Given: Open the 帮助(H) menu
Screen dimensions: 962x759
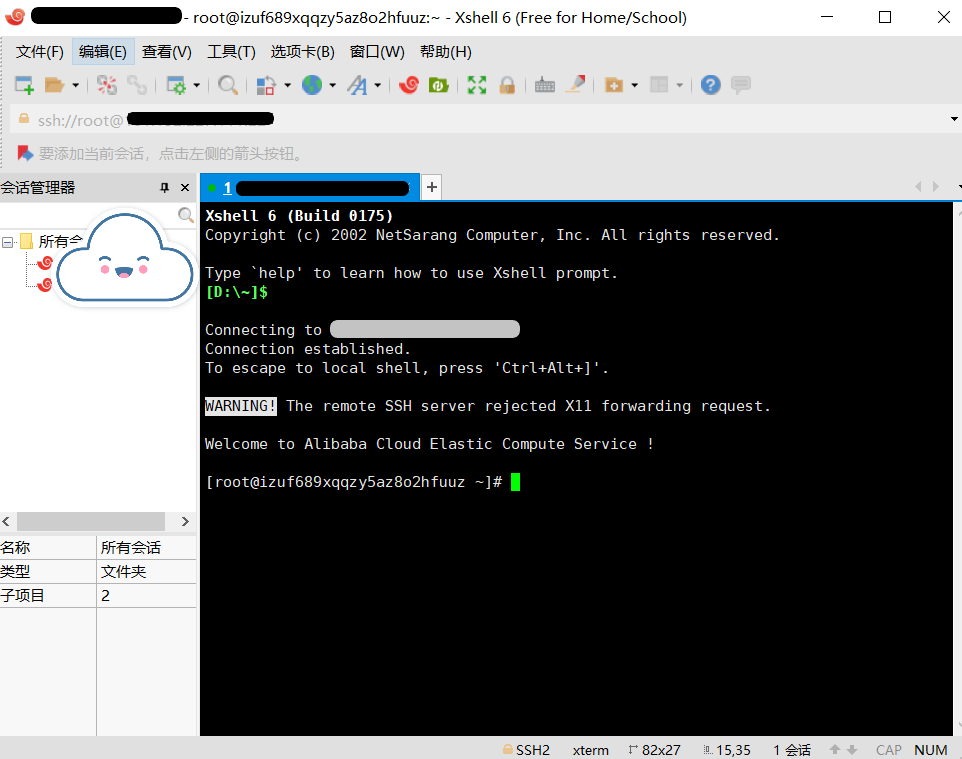Looking at the screenshot, I should coord(446,52).
